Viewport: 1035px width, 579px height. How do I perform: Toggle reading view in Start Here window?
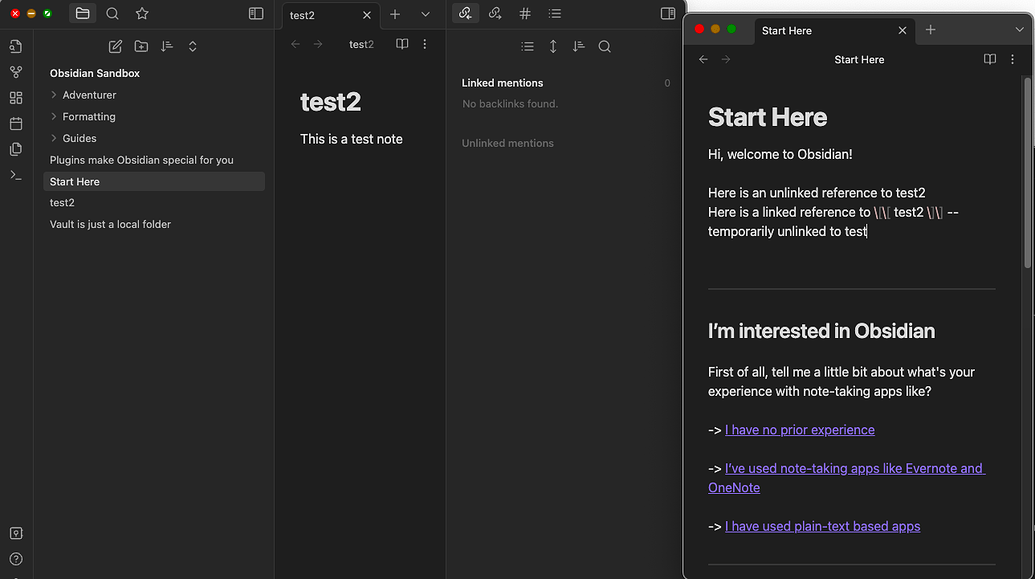(x=989, y=60)
